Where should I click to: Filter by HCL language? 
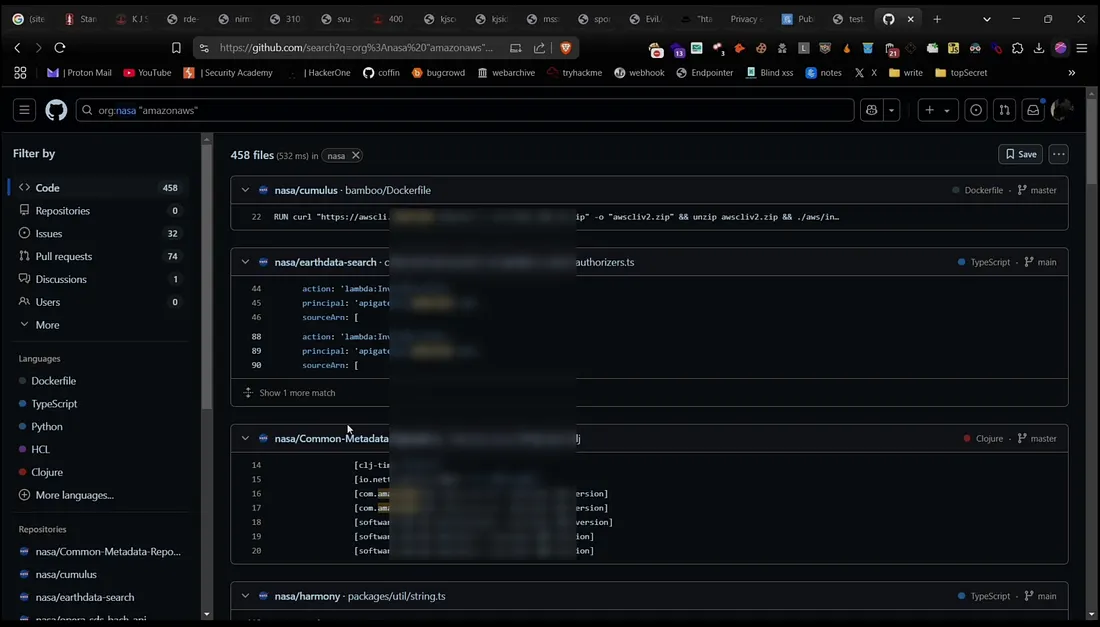pyautogui.click(x=40, y=450)
